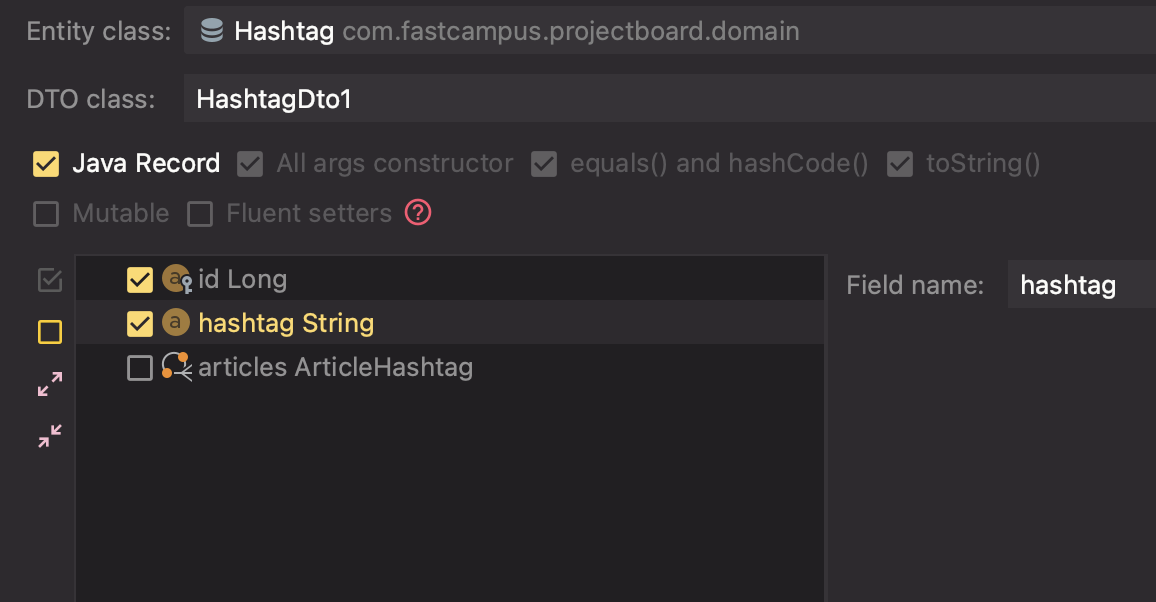Uncheck the hashtag String field

coord(140,324)
